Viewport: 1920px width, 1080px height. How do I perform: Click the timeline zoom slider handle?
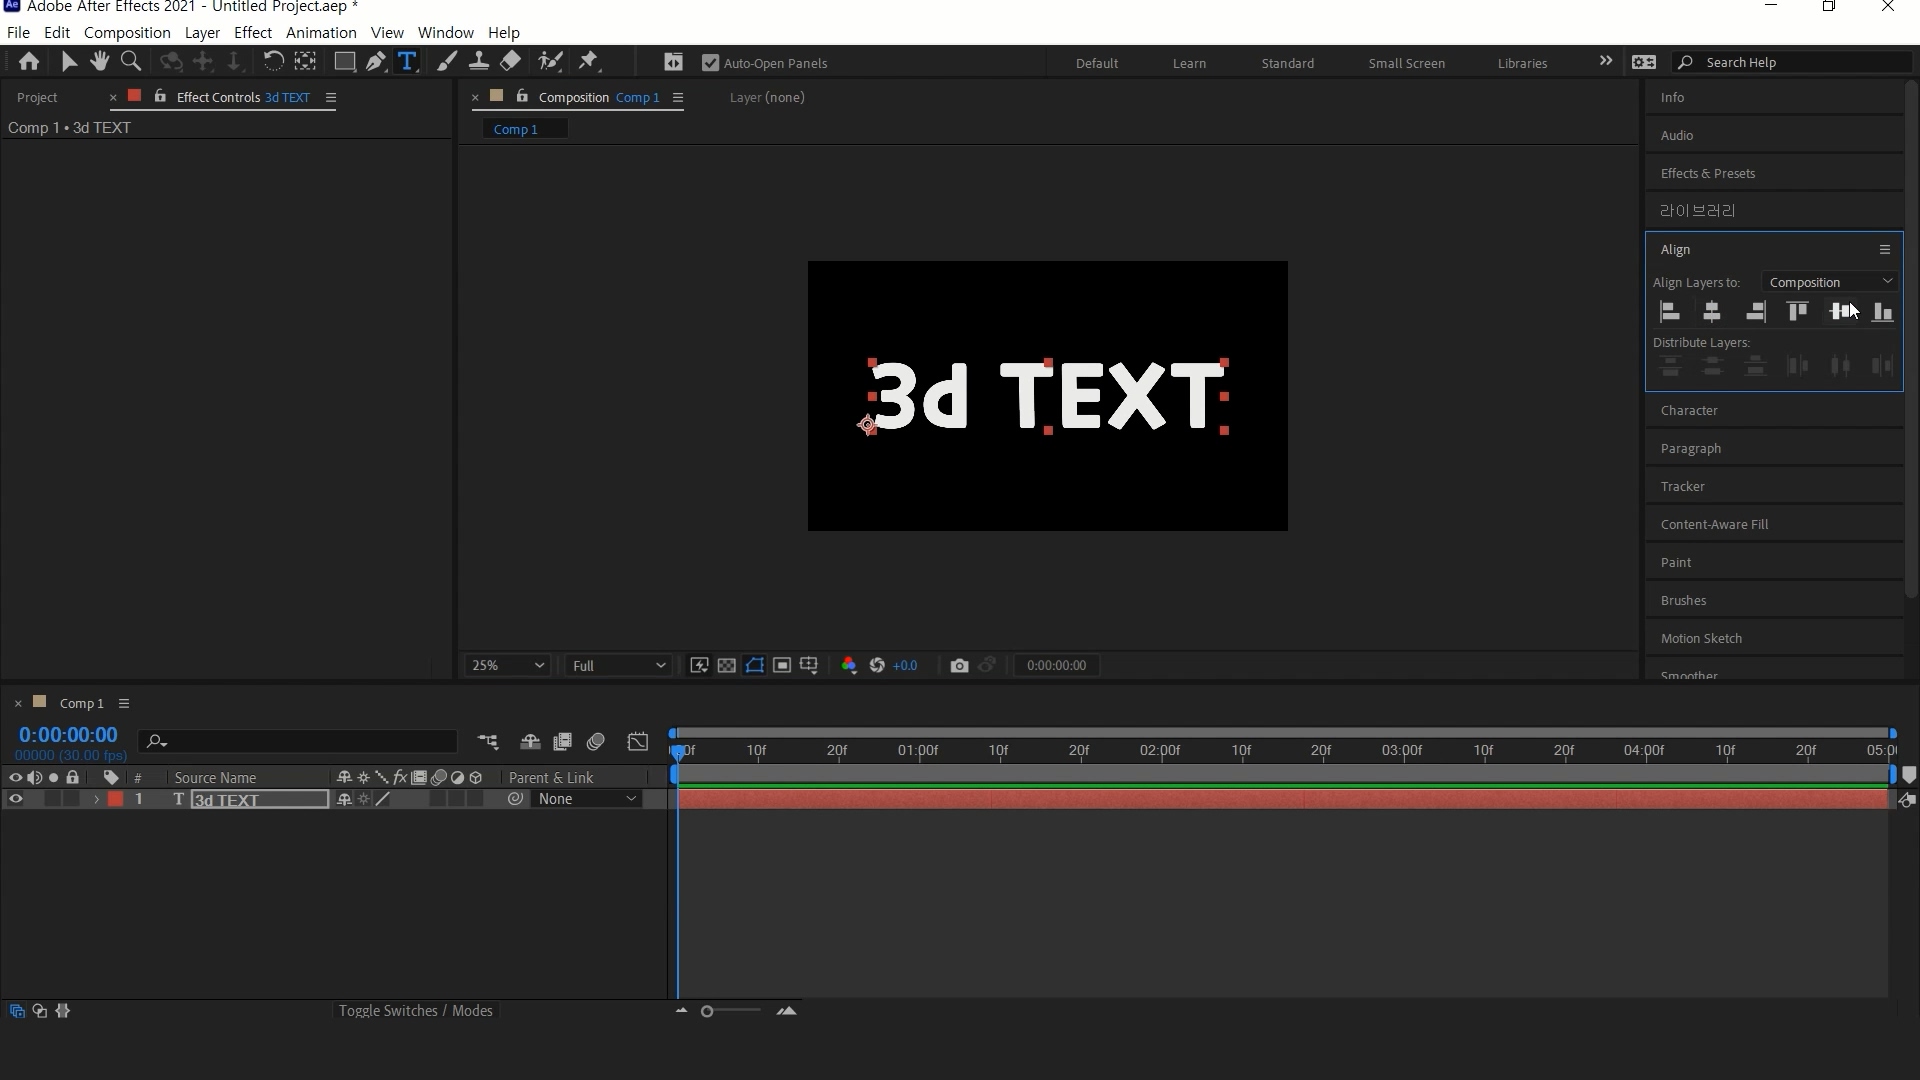[x=707, y=1012]
